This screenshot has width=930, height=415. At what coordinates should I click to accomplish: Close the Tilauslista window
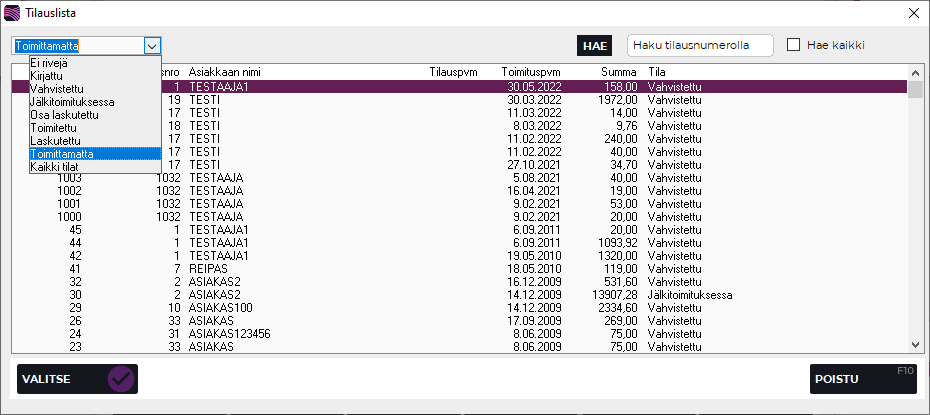pyautogui.click(x=912, y=13)
